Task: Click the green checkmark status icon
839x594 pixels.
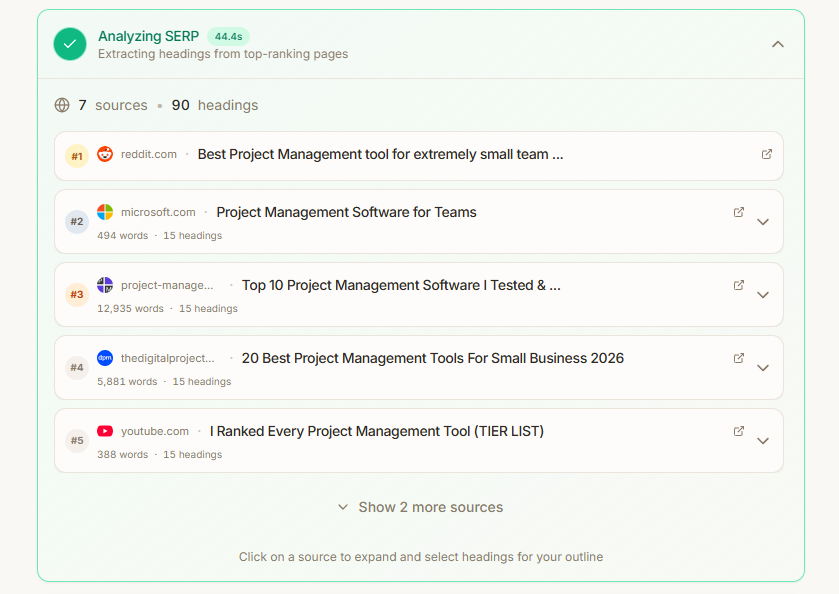Action: coord(69,44)
